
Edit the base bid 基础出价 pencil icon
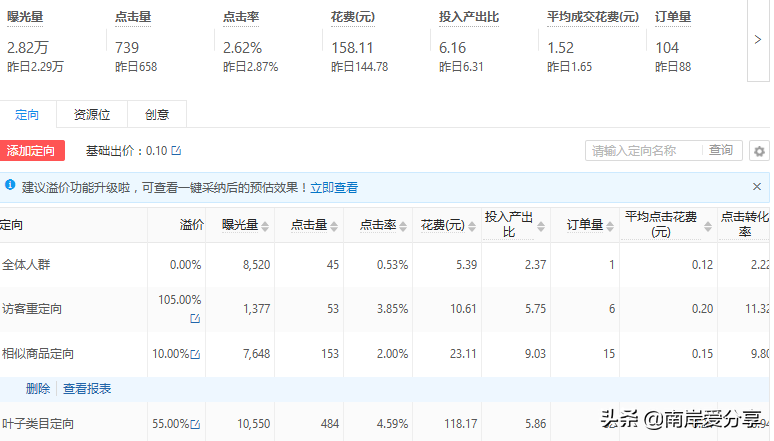click(x=176, y=151)
